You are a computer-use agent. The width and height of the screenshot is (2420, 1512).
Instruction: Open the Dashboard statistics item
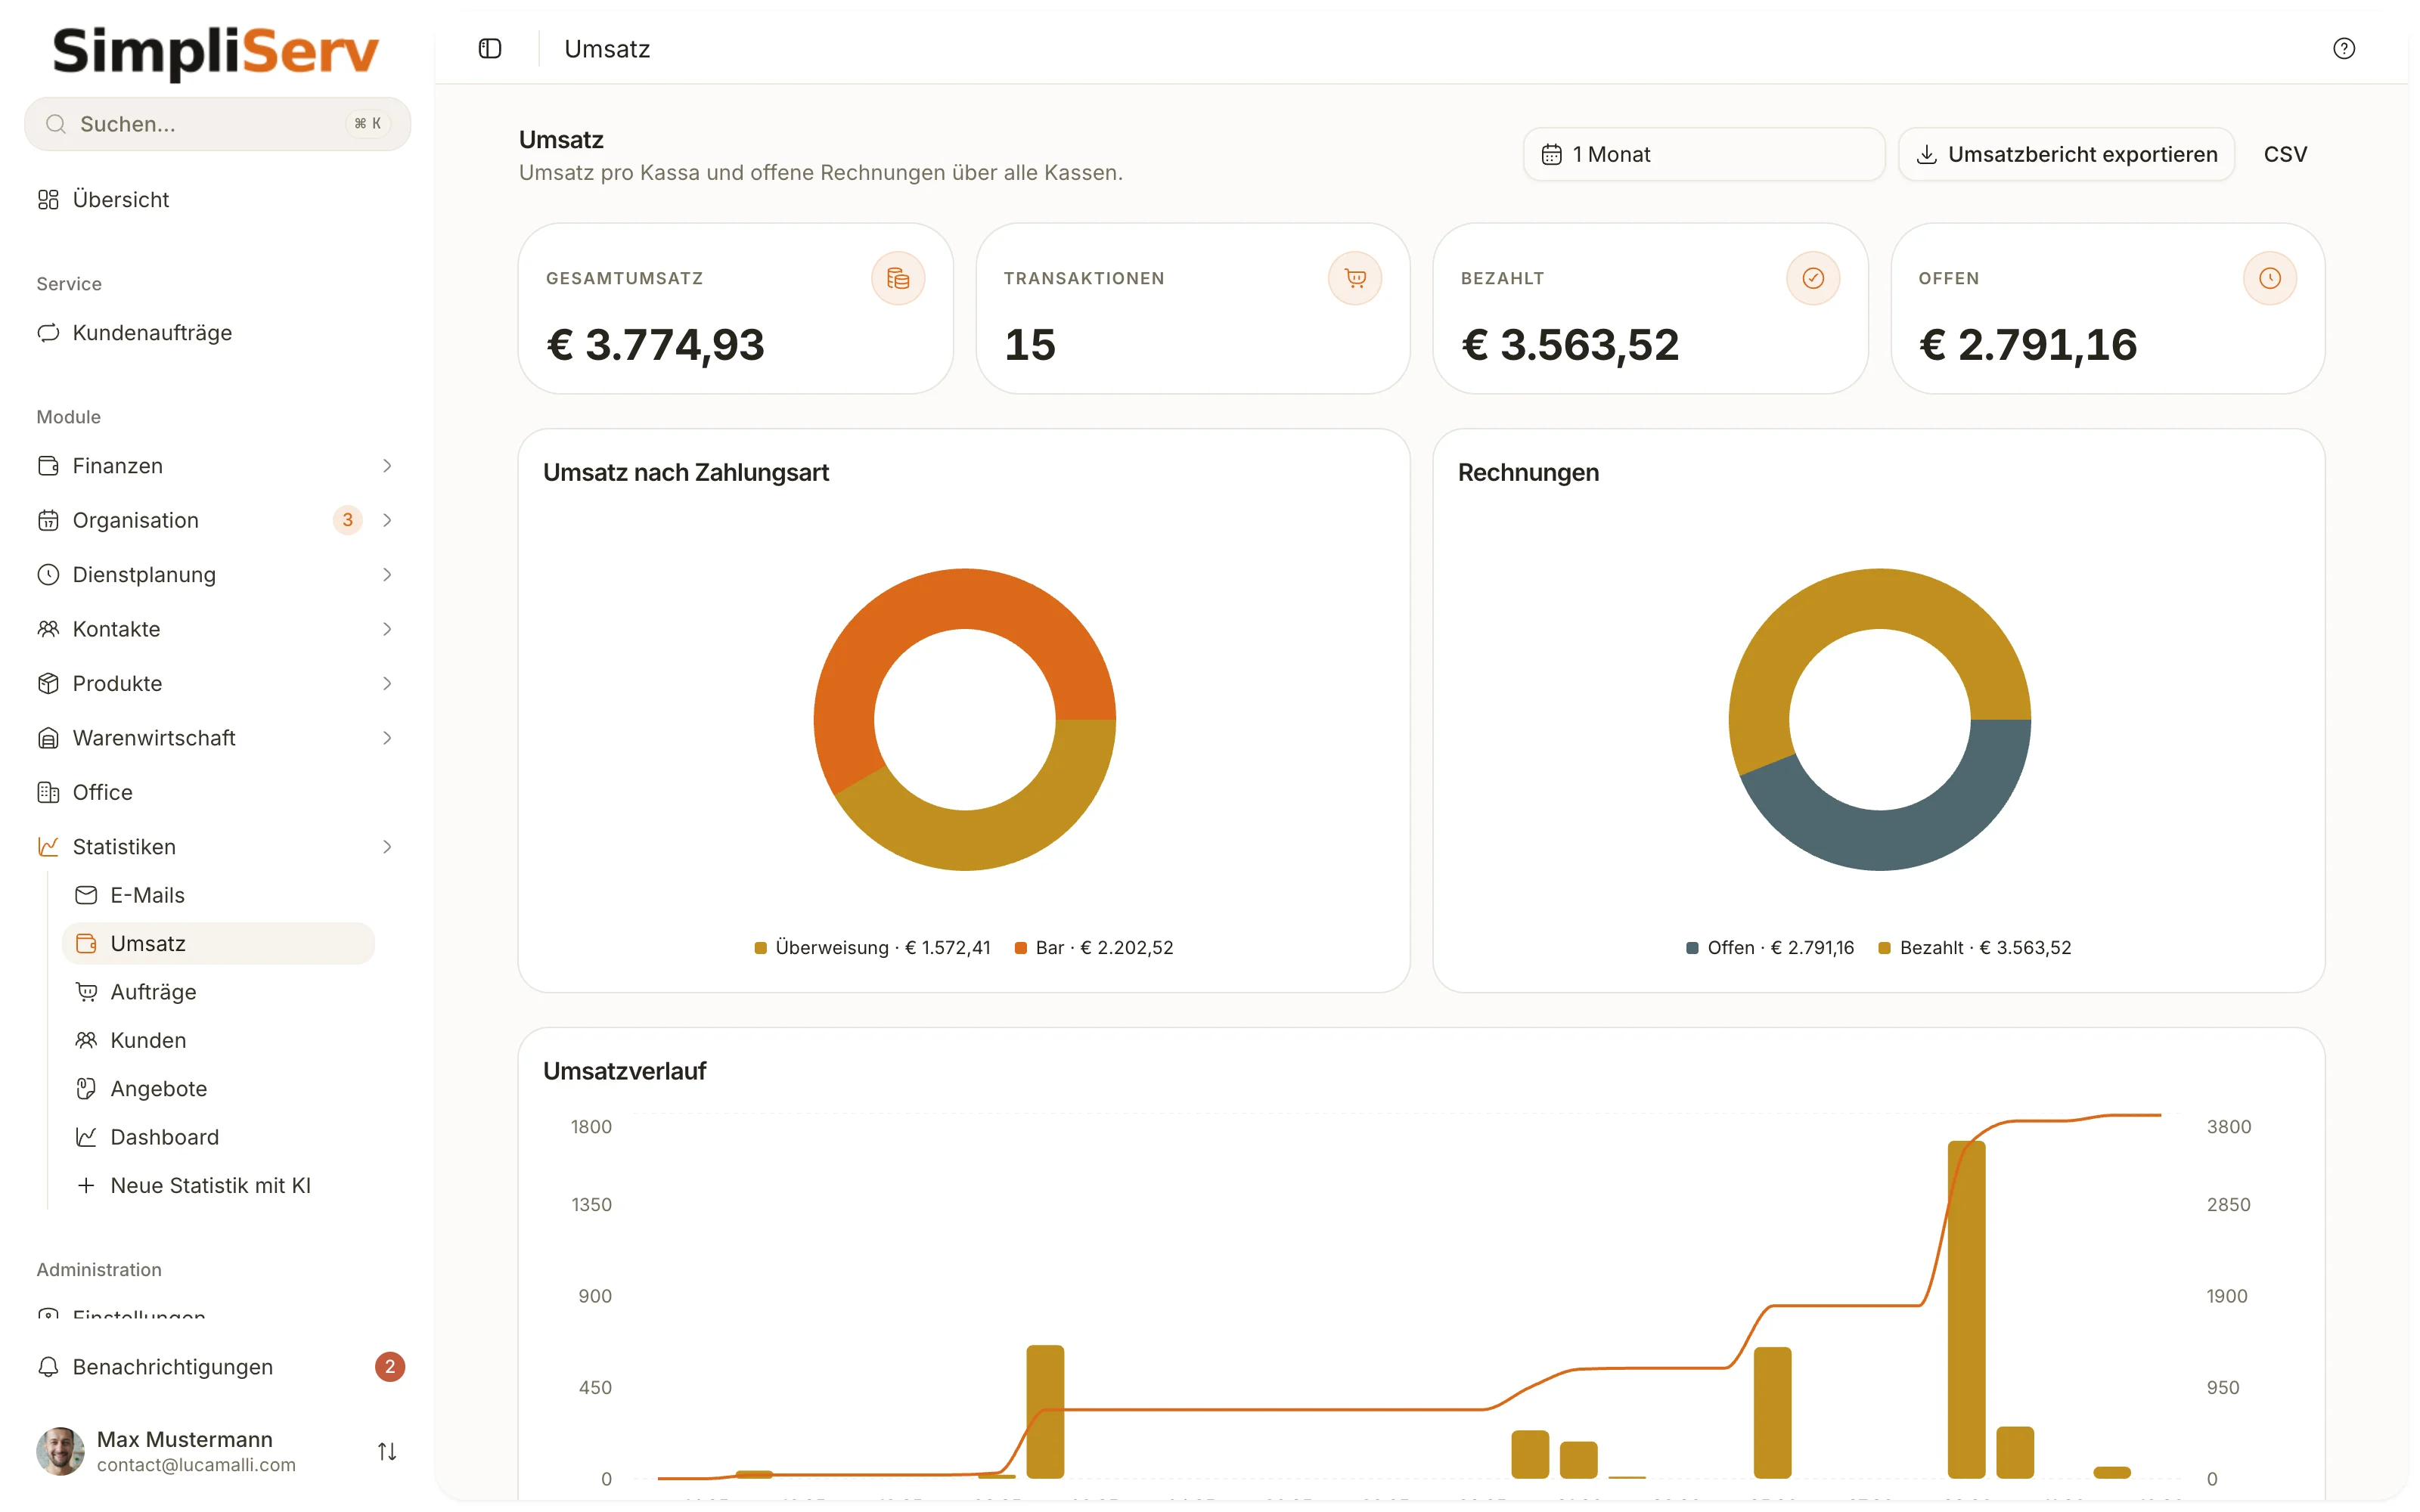point(218,1137)
